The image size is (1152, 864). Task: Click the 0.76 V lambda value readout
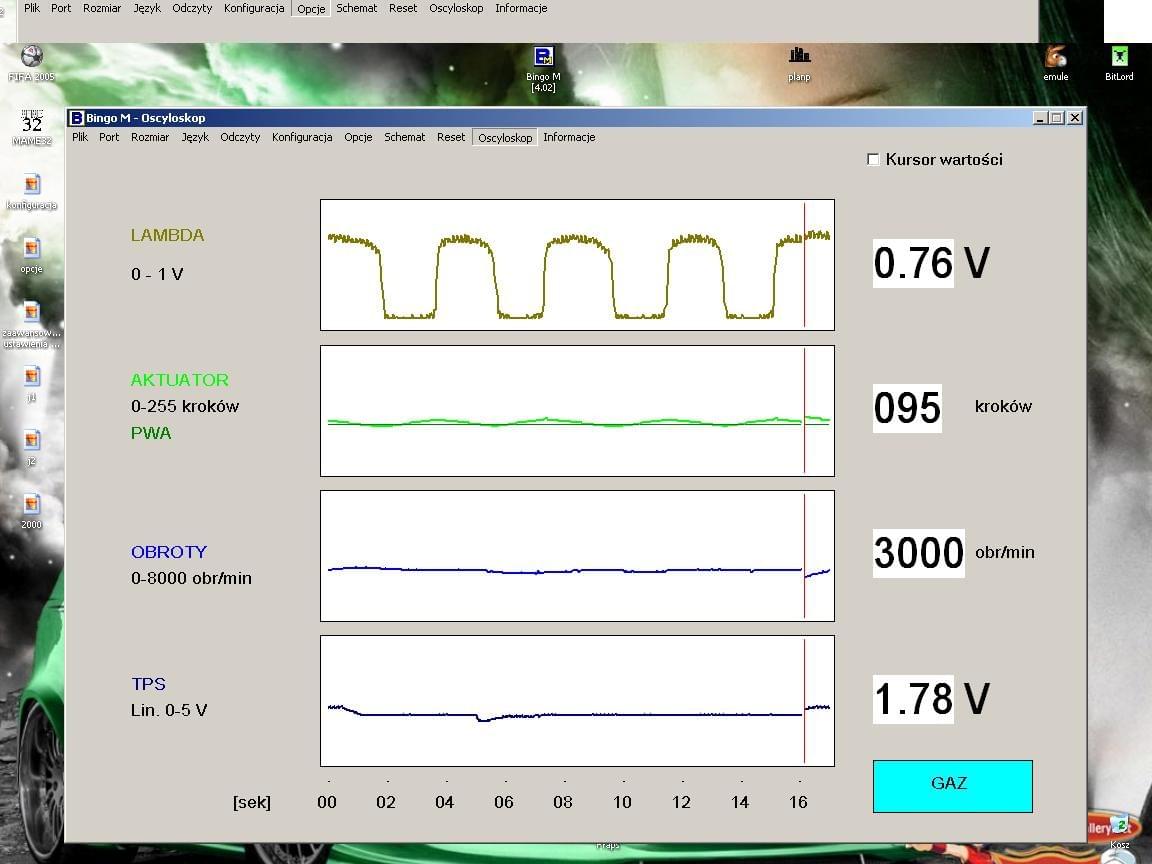coord(913,264)
